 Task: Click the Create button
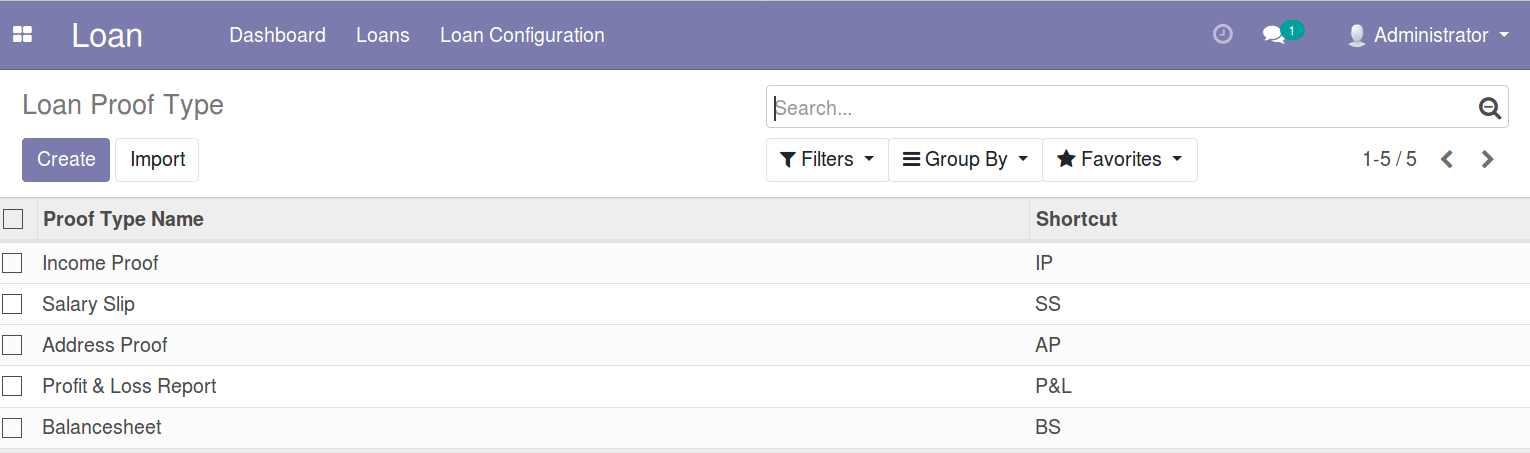[66, 160]
